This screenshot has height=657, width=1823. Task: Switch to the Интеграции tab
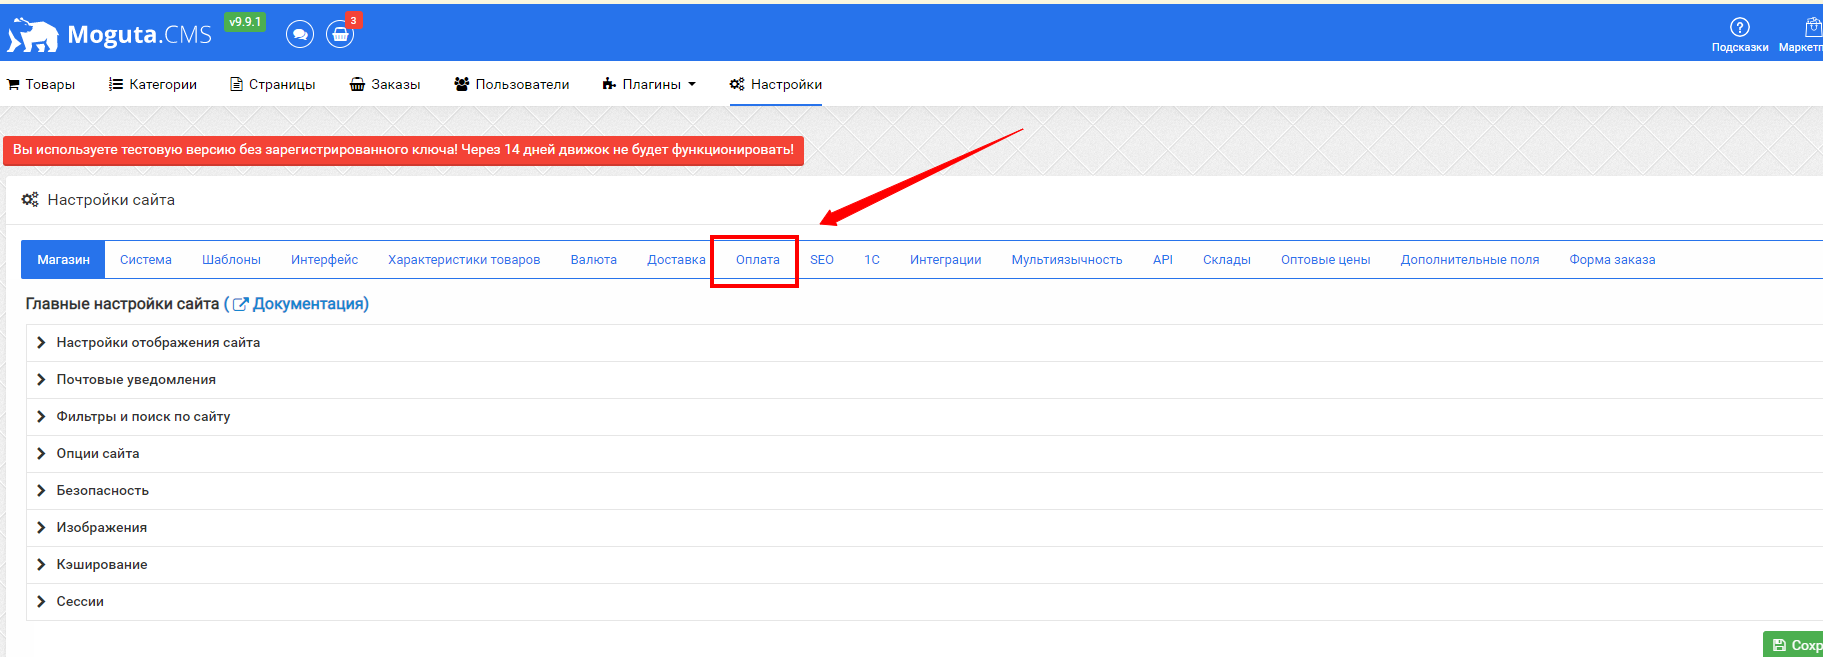(945, 260)
